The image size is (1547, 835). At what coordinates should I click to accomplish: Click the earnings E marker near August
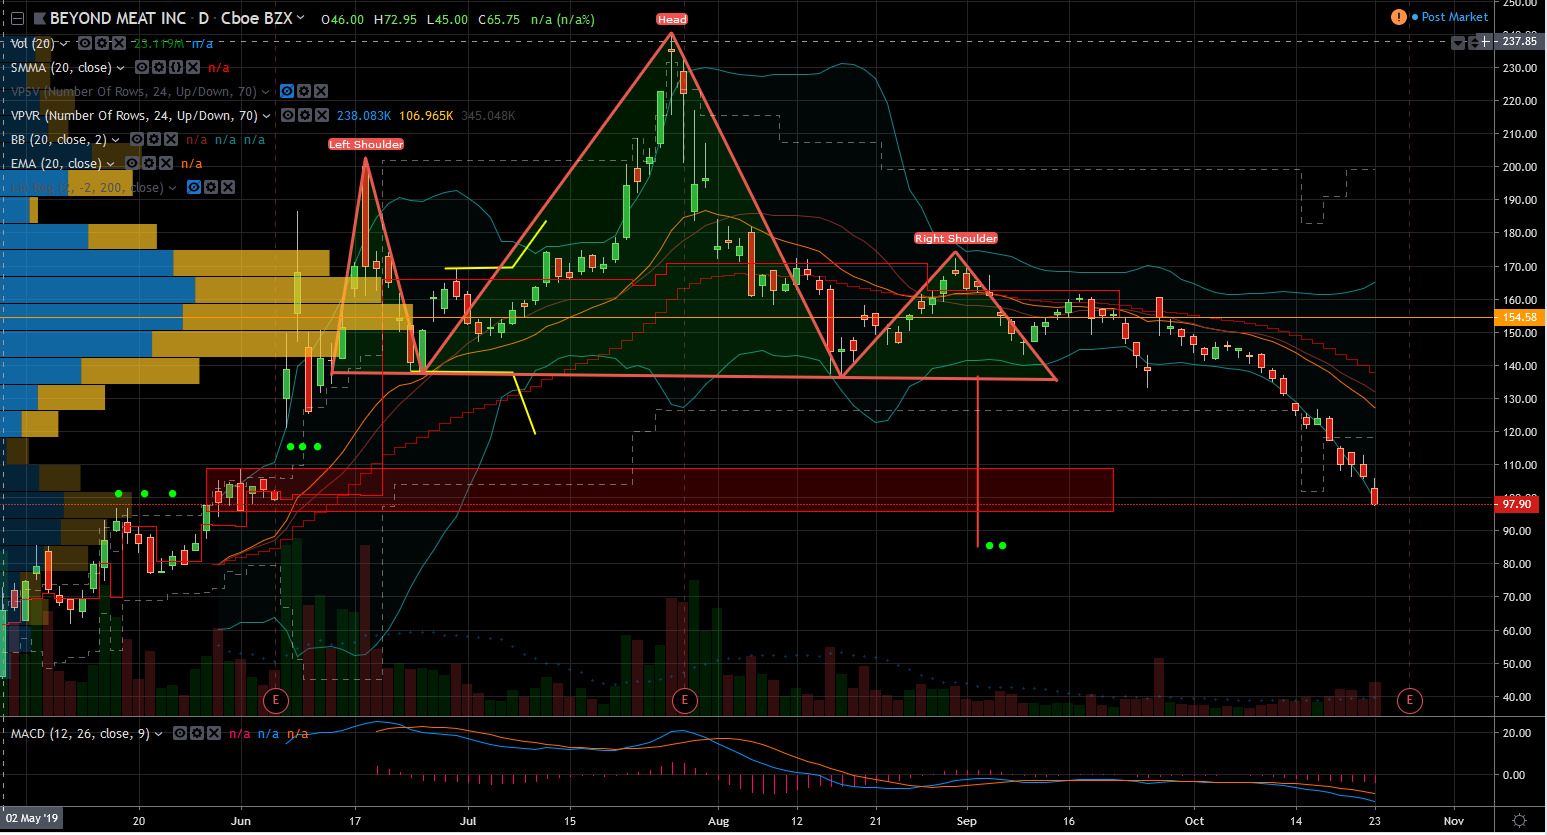(x=684, y=700)
